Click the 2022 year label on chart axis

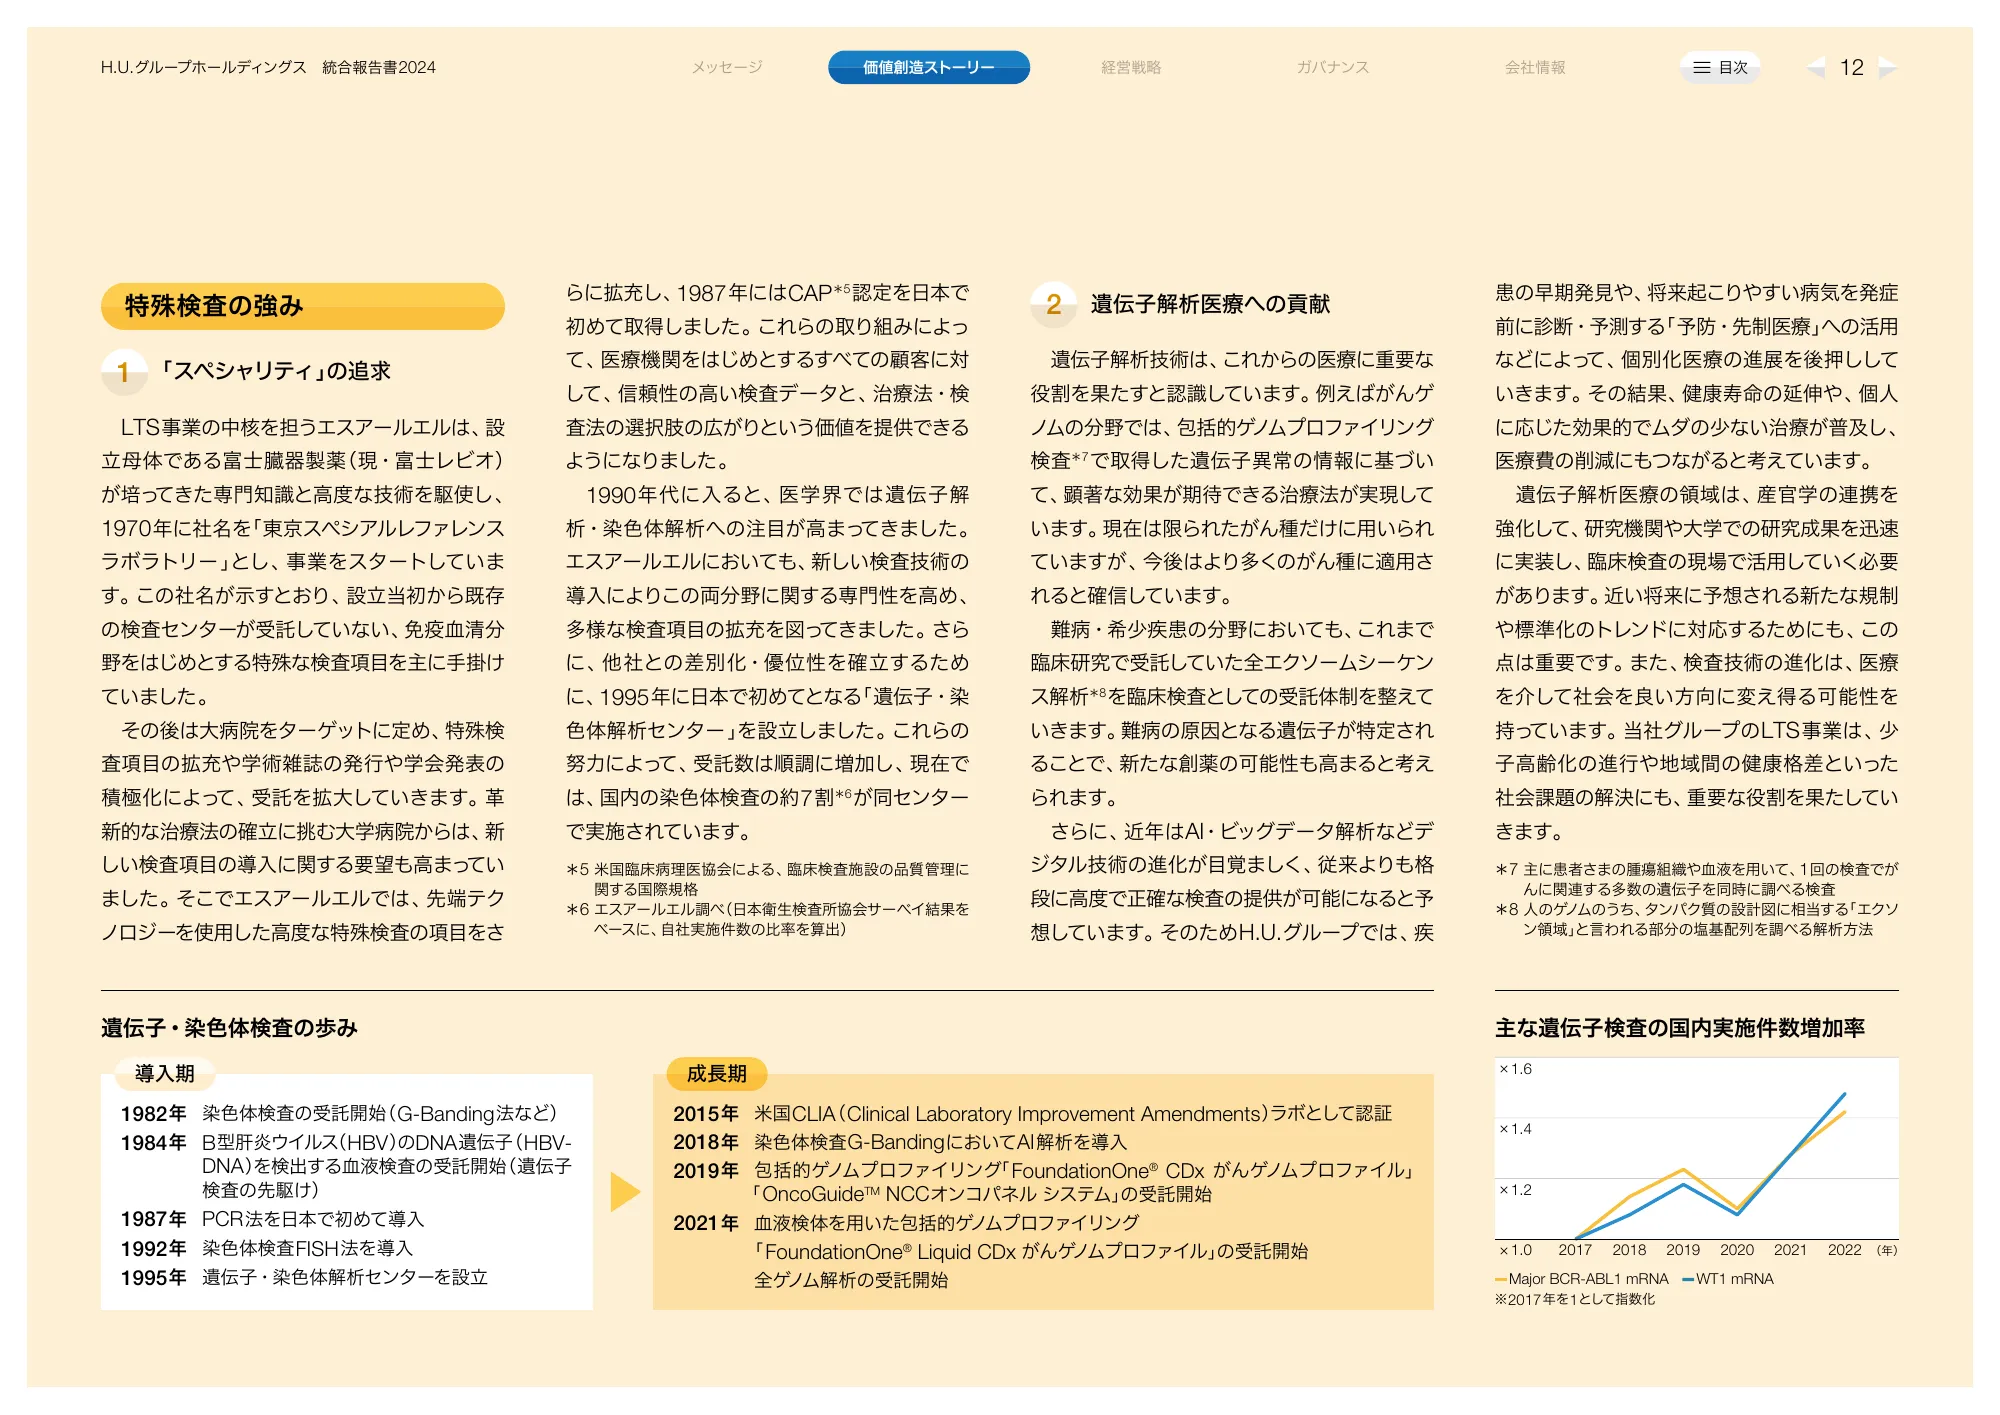pos(1844,1250)
